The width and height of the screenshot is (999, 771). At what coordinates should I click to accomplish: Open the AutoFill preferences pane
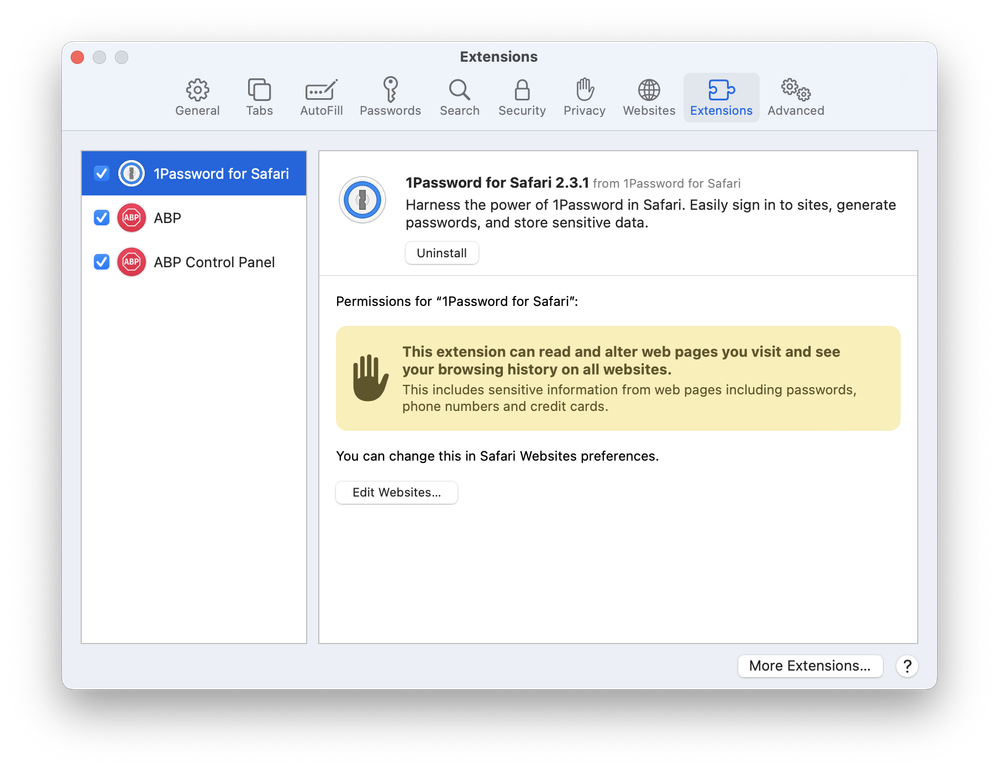tap(321, 97)
